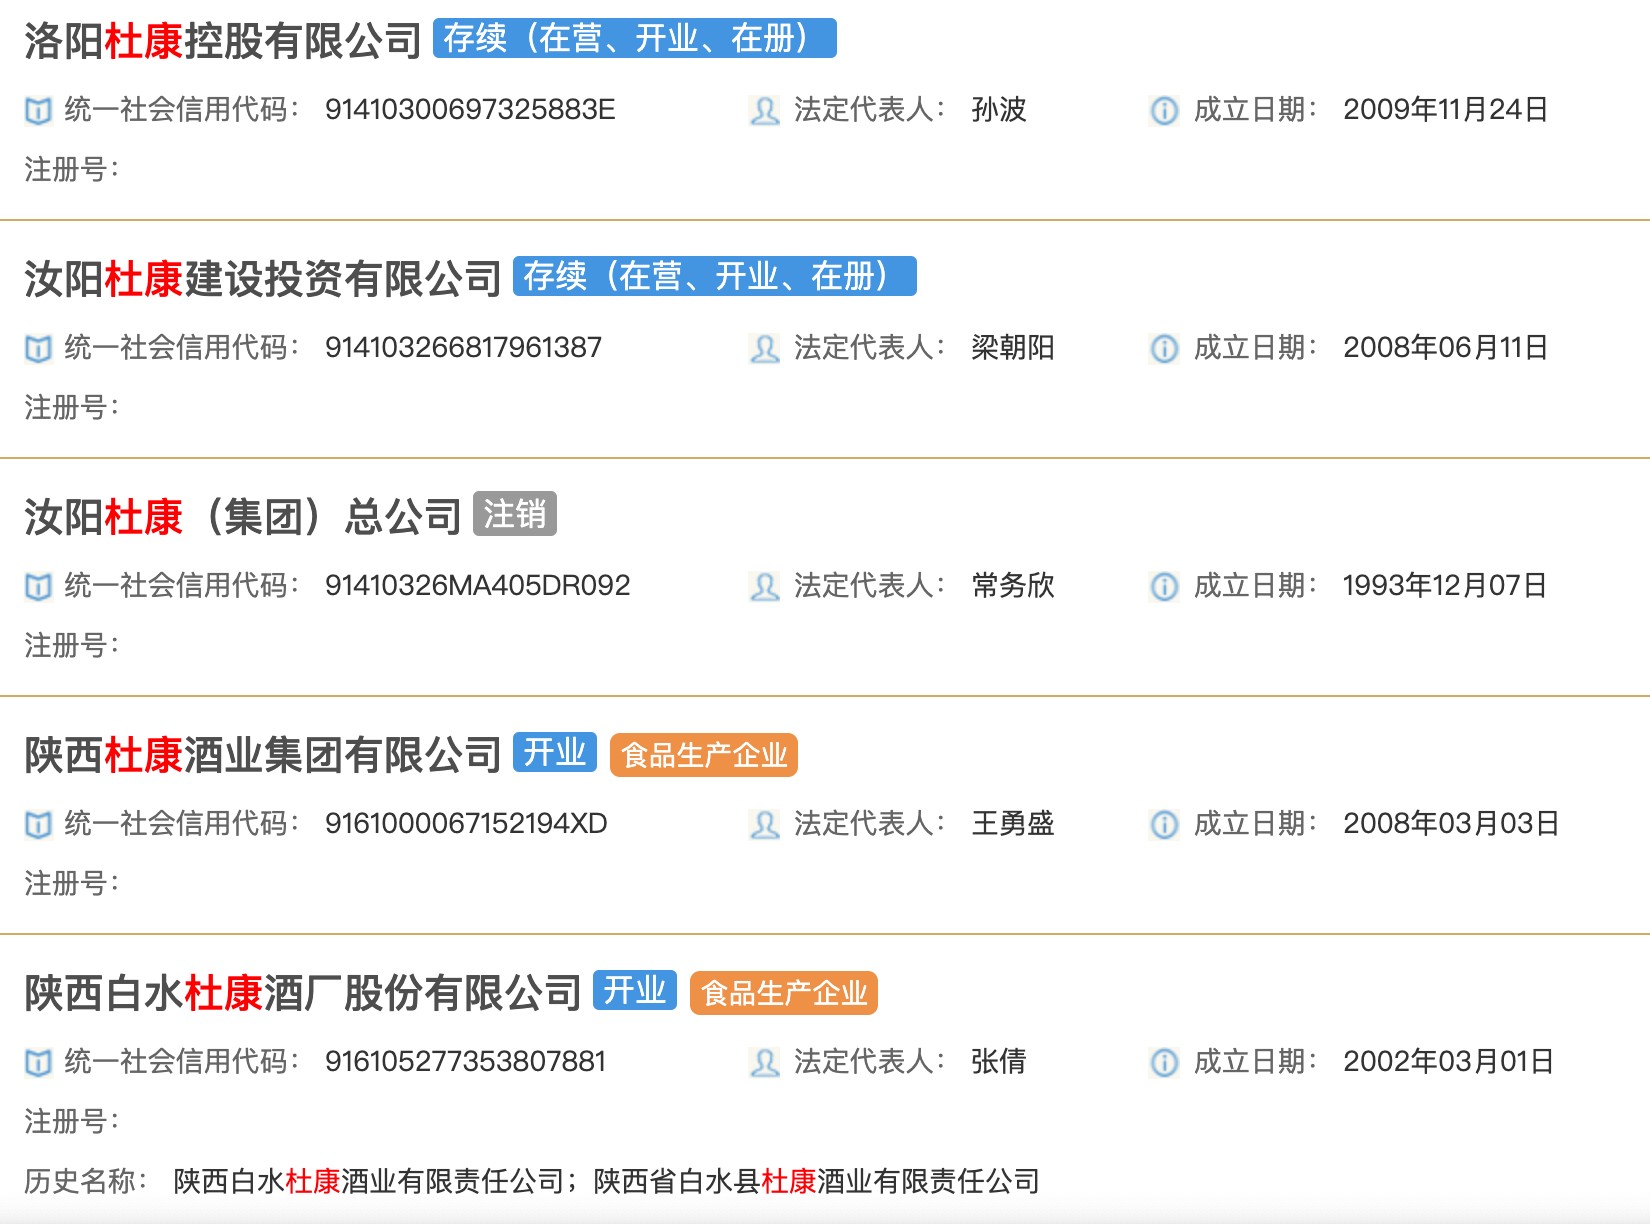Image resolution: width=1650 pixels, height=1224 pixels.
Task: Click the person icon next to 张倩
Action: 764,1063
